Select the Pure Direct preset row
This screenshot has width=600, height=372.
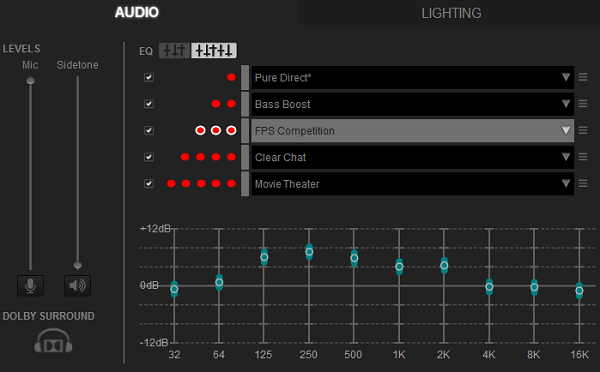[x=412, y=77]
